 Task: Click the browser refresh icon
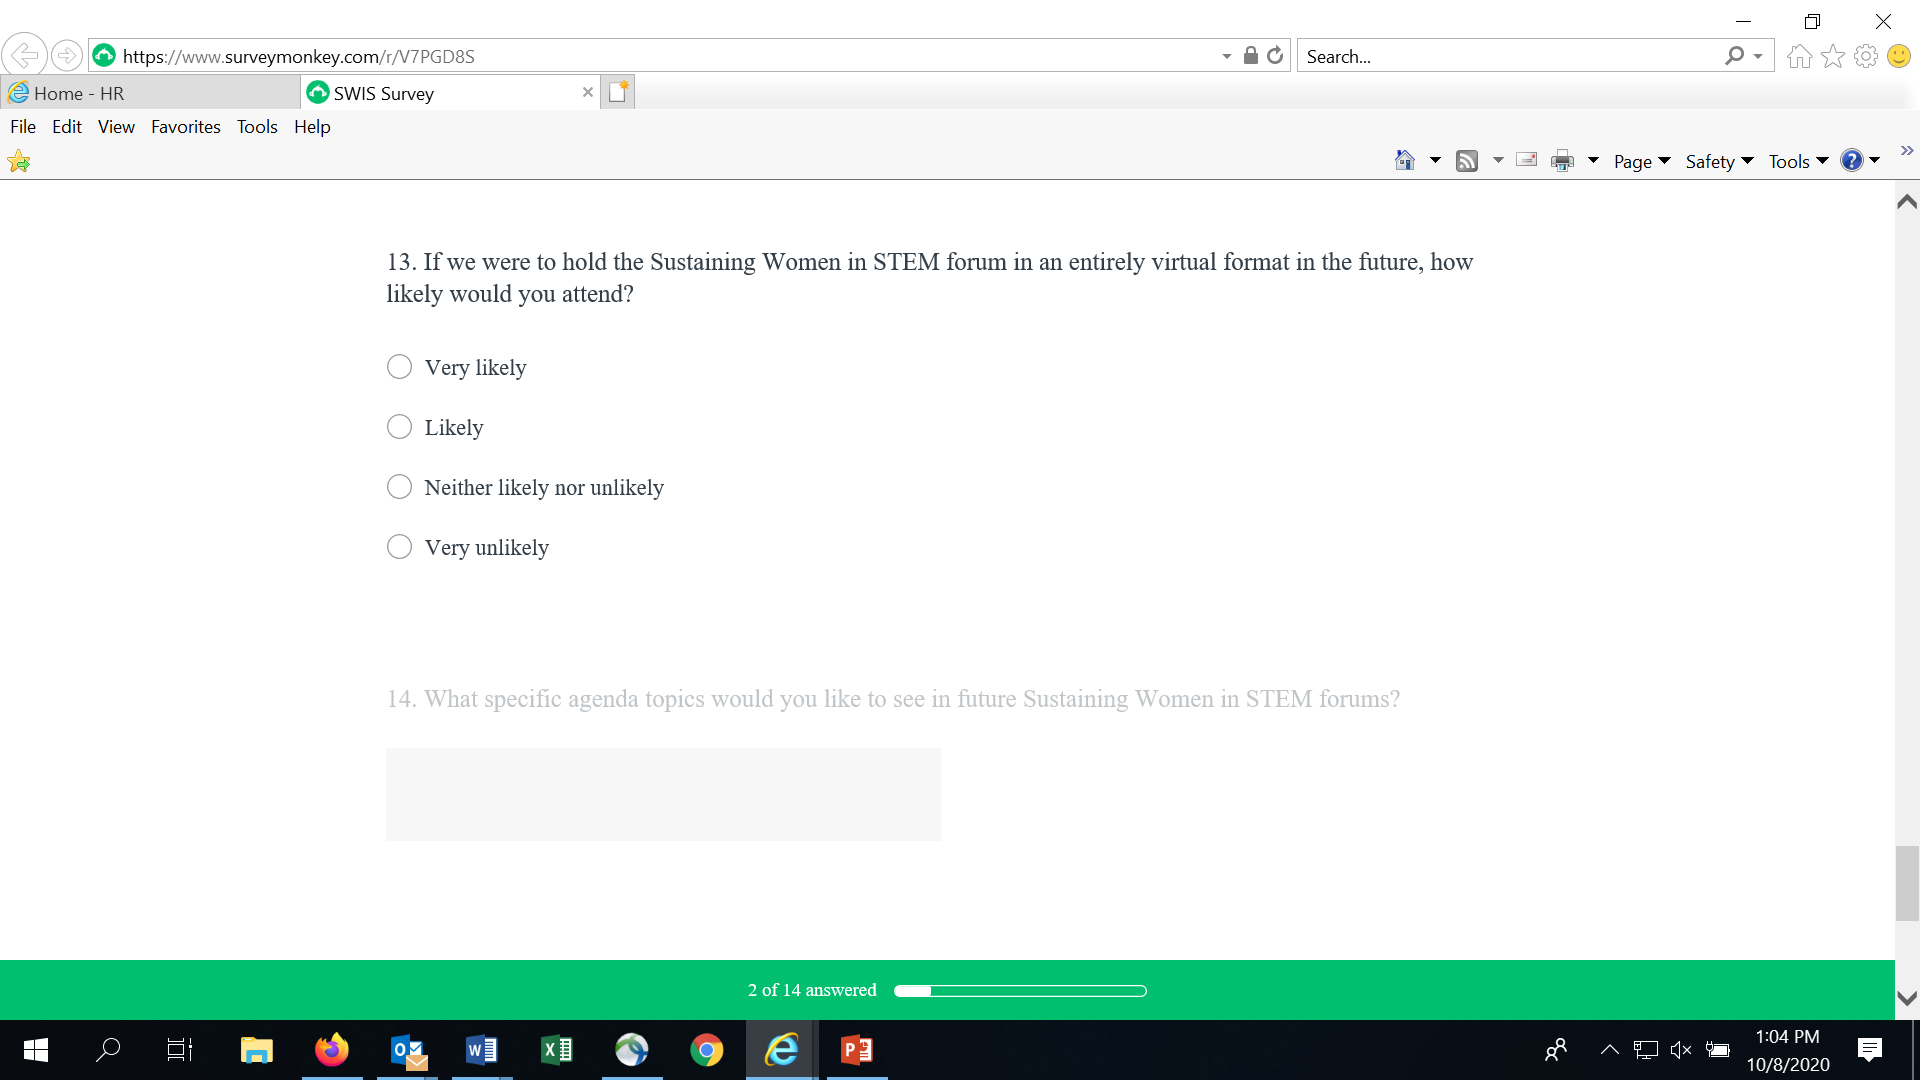1275,56
